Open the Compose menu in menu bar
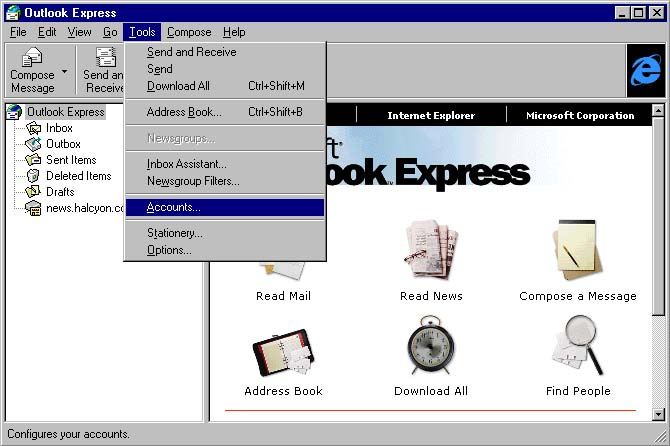 [189, 32]
